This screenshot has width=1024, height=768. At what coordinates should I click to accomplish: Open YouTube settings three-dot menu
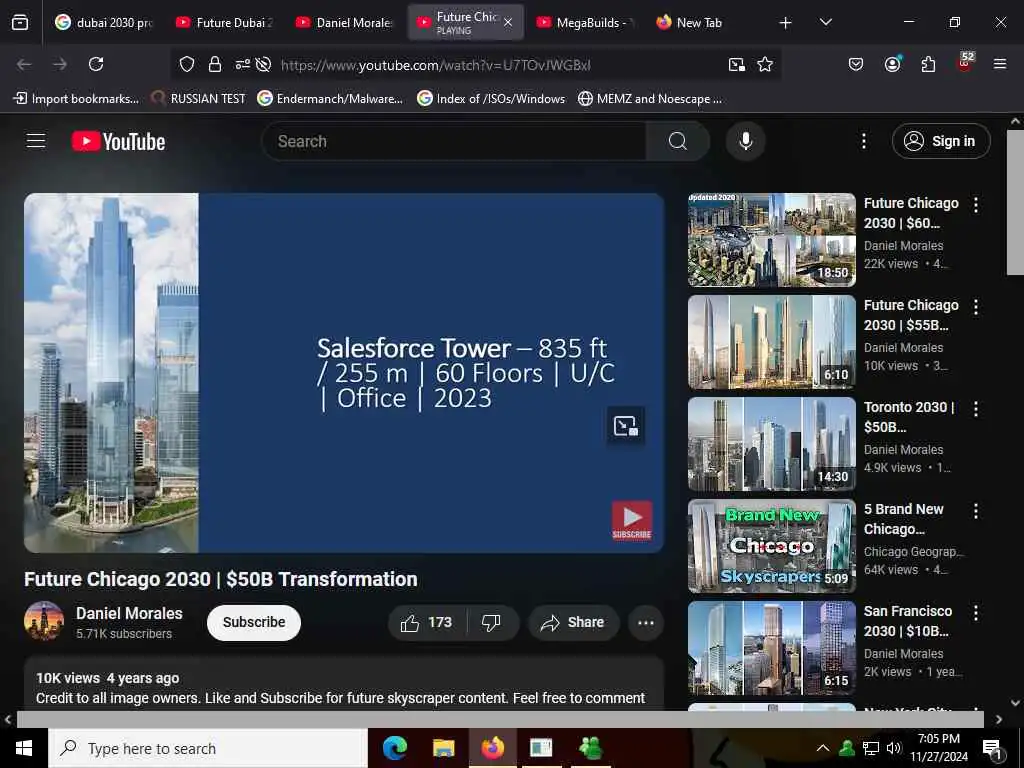[863, 141]
